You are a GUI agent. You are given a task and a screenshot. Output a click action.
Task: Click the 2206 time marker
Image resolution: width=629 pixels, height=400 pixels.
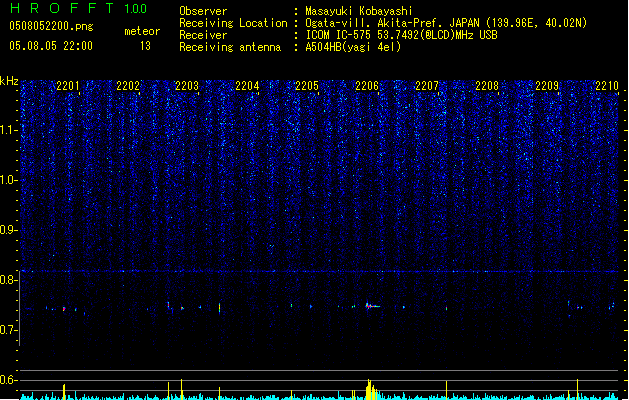tap(367, 86)
